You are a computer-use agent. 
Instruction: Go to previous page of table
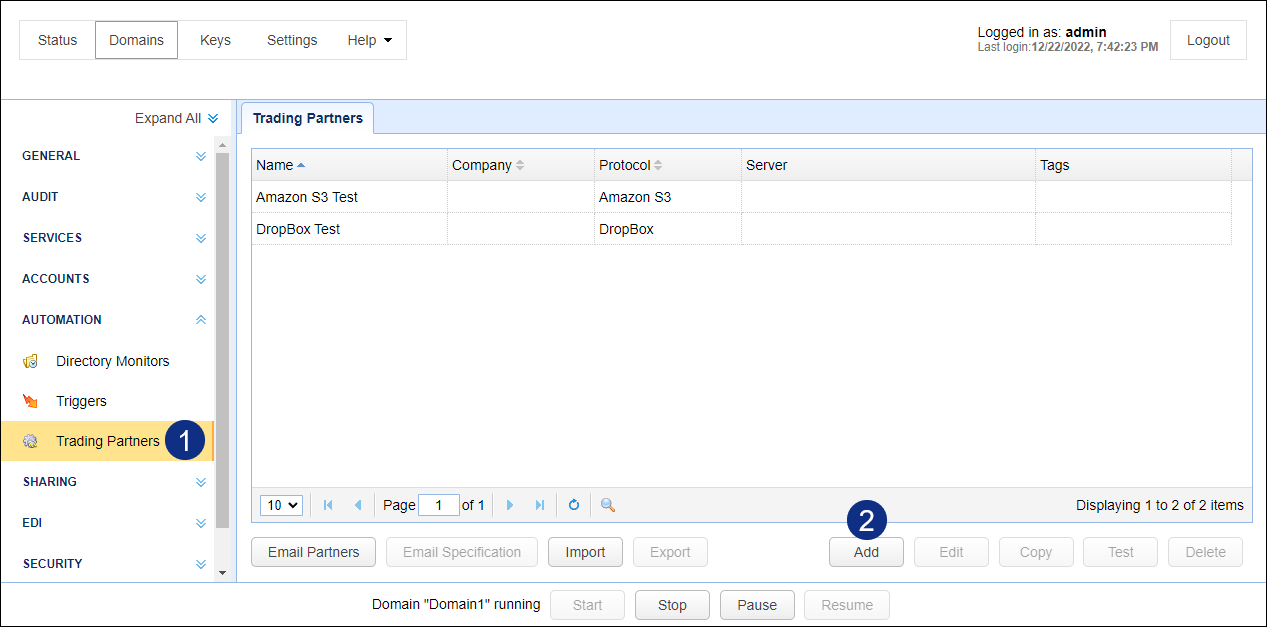coord(358,505)
